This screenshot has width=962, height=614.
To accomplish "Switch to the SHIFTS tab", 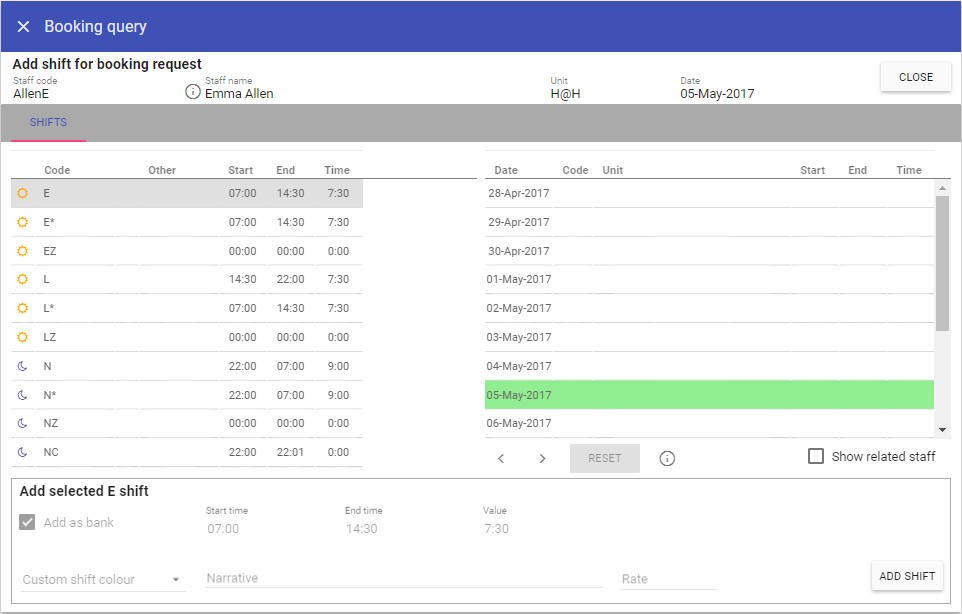I will tap(48, 123).
